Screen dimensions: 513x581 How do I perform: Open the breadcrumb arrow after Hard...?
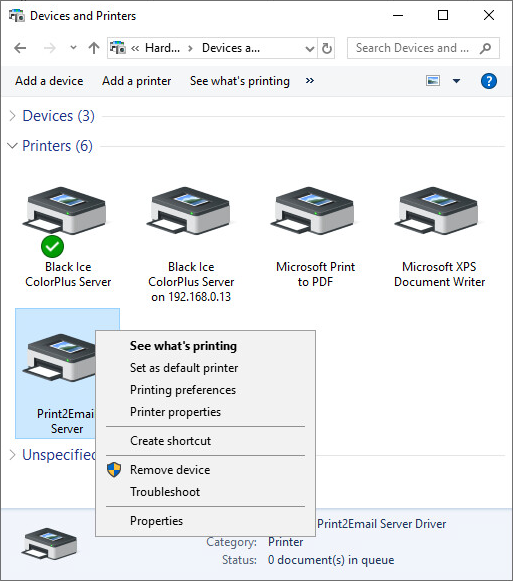190,49
